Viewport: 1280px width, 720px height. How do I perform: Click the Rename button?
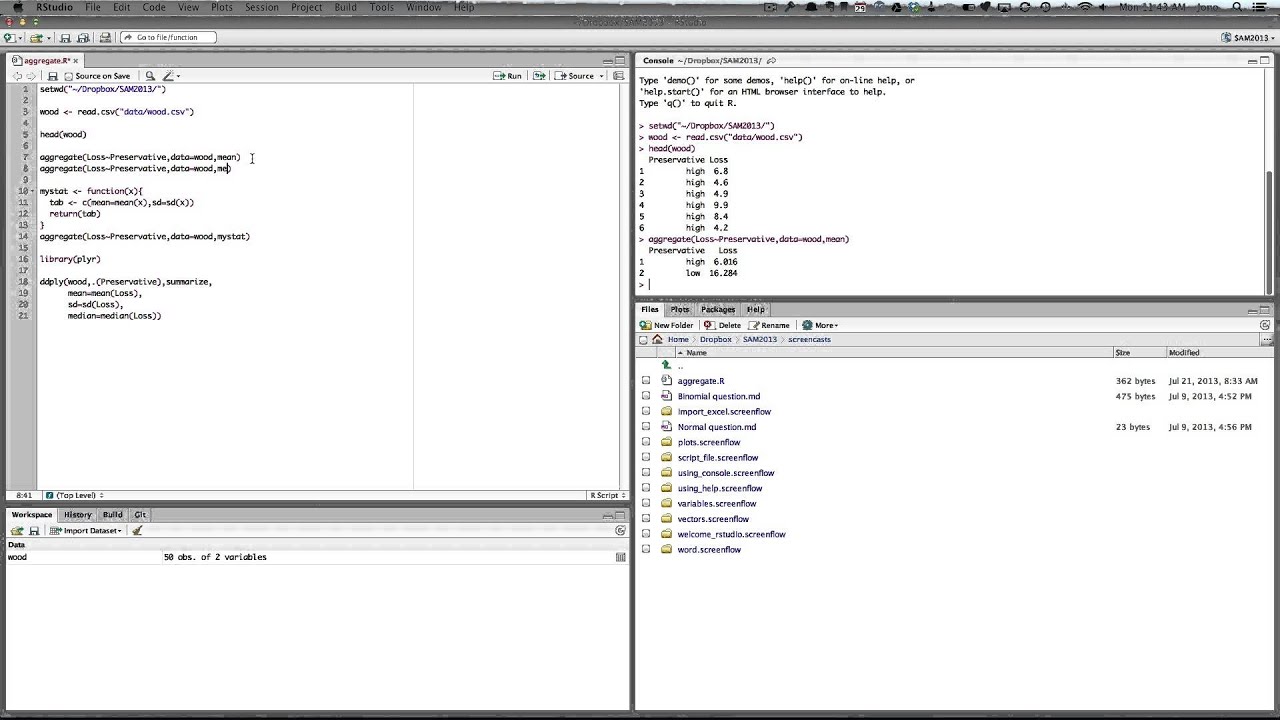(x=769, y=325)
